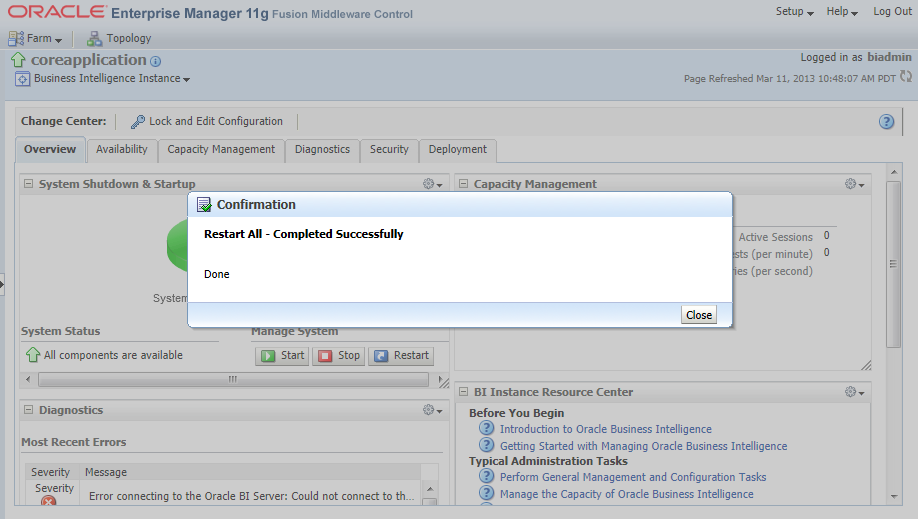Viewport: 918px width, 519px height.
Task: Click the error severity icon in Diagnostics
Action: 49,501
